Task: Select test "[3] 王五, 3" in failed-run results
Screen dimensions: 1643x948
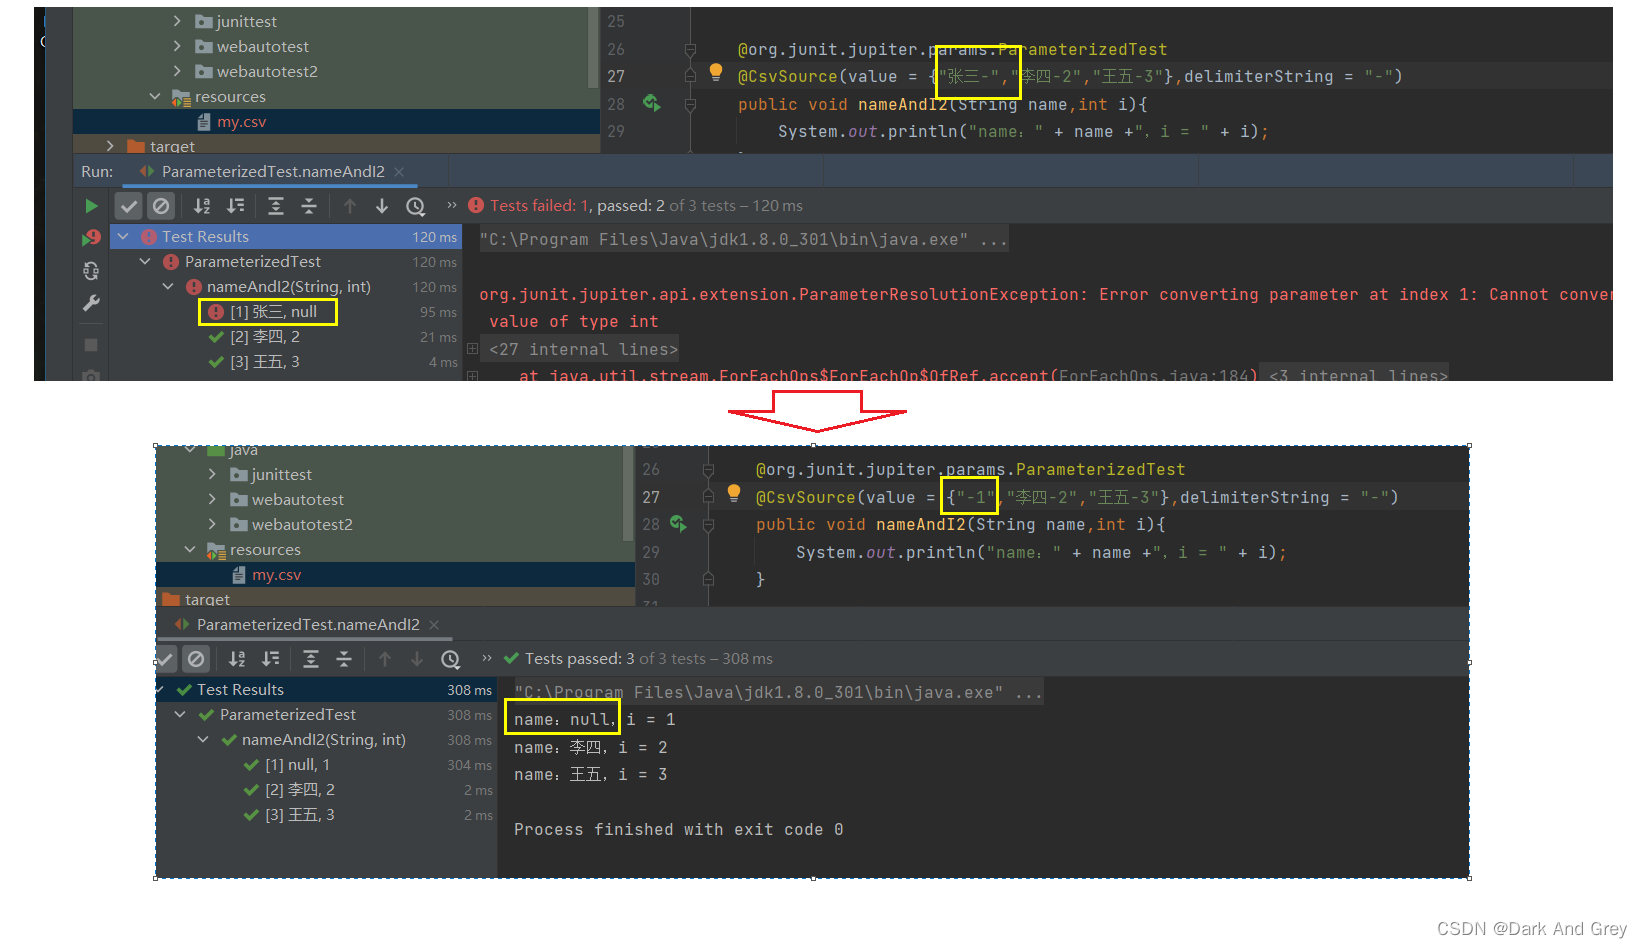Action: coord(267,362)
